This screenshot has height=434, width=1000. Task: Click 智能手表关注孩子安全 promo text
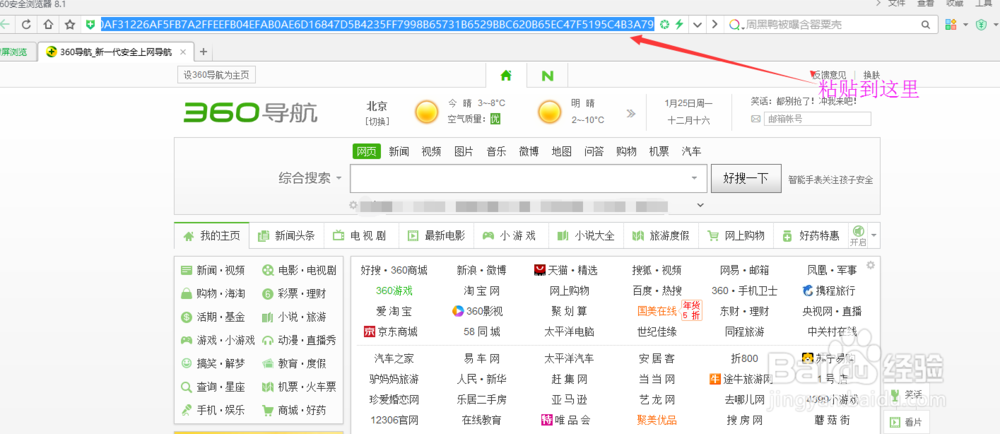[x=831, y=180]
